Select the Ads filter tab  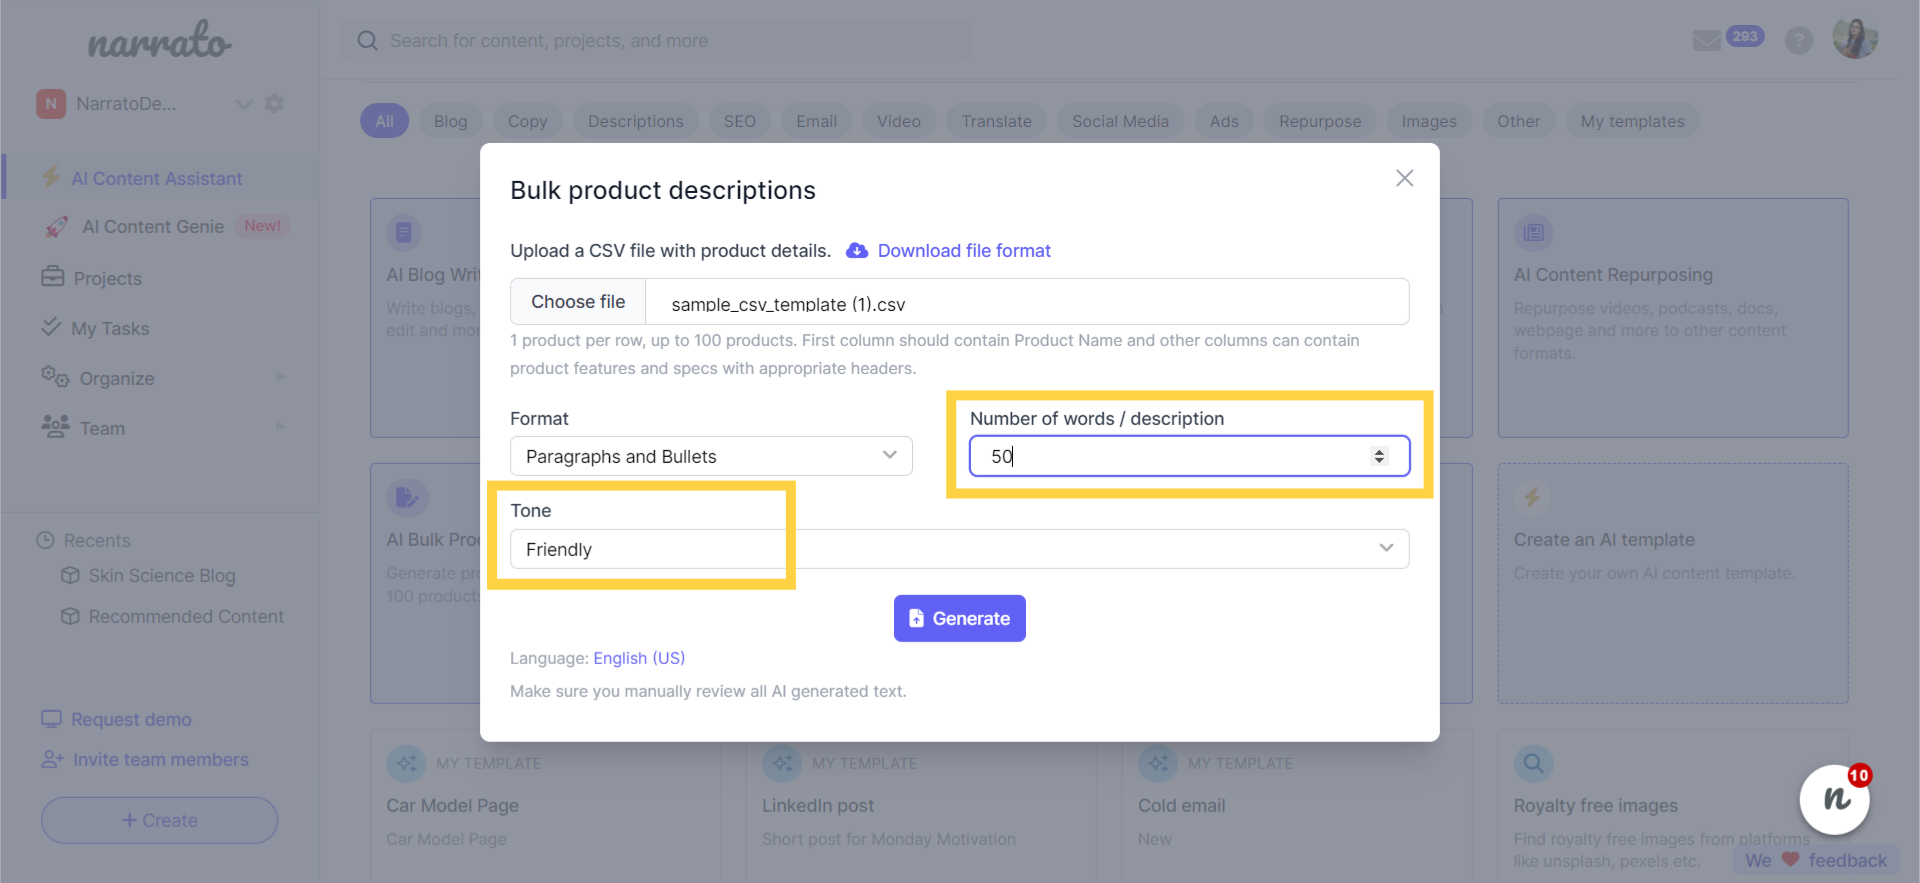coord(1224,121)
